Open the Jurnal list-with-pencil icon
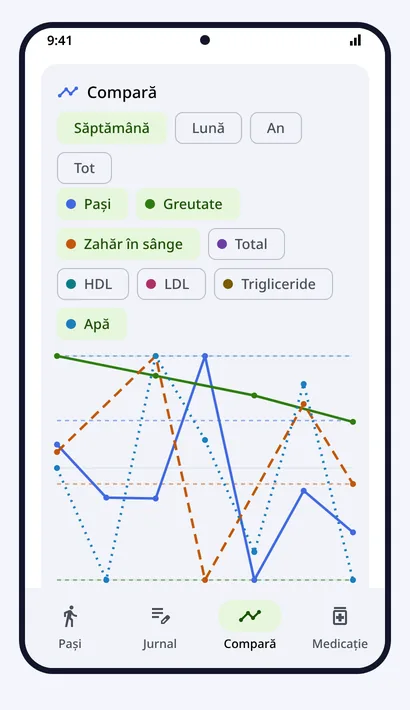This screenshot has height=710, width=410. (x=160, y=616)
